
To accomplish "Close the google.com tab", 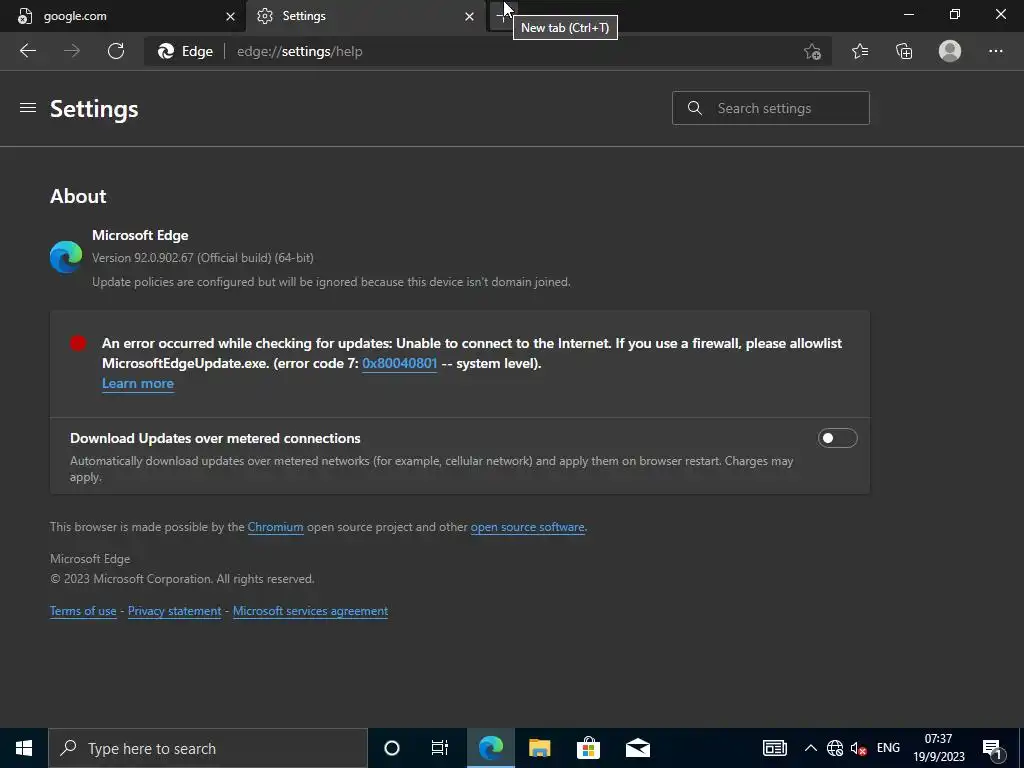I will (x=230, y=16).
